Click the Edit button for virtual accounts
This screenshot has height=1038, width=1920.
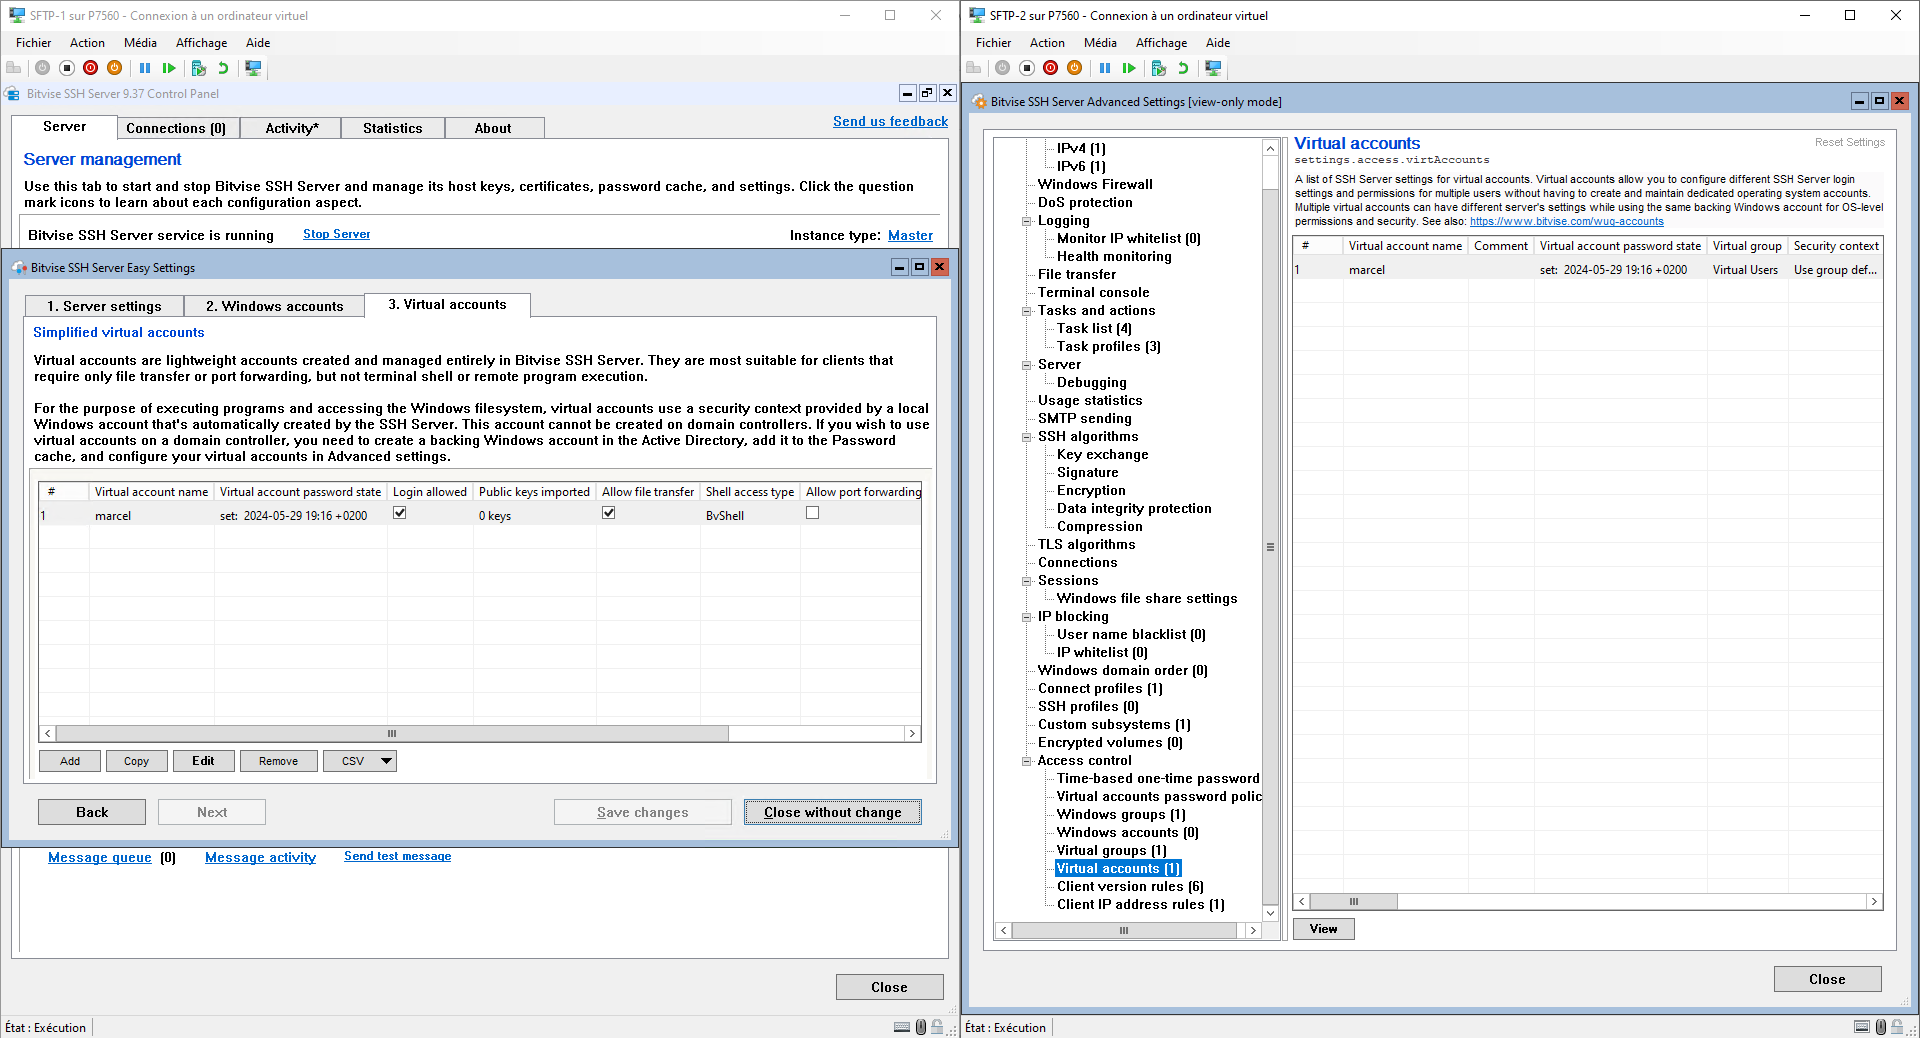tap(204, 761)
